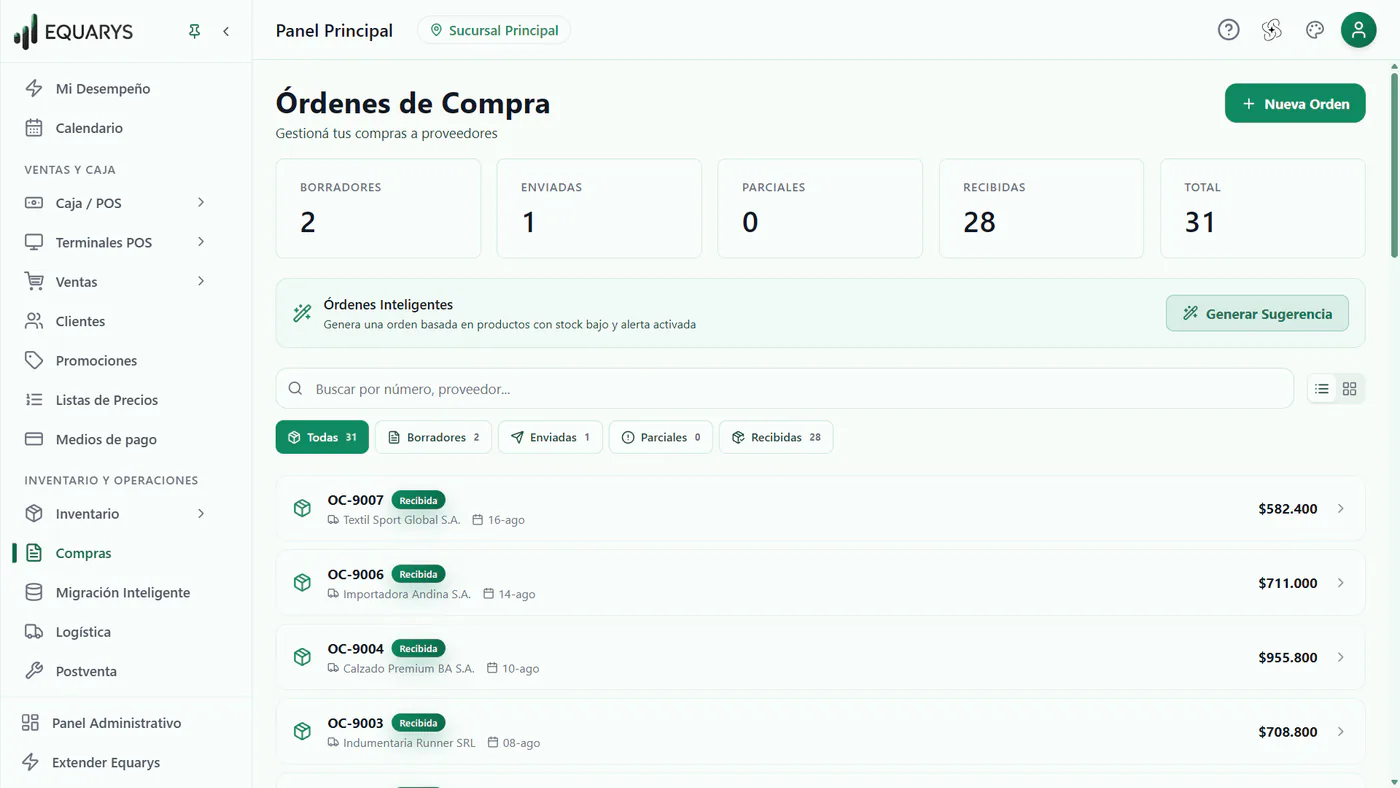This screenshot has height=788, width=1400.
Task: Expand the Ventas submenu
Action: coord(201,281)
